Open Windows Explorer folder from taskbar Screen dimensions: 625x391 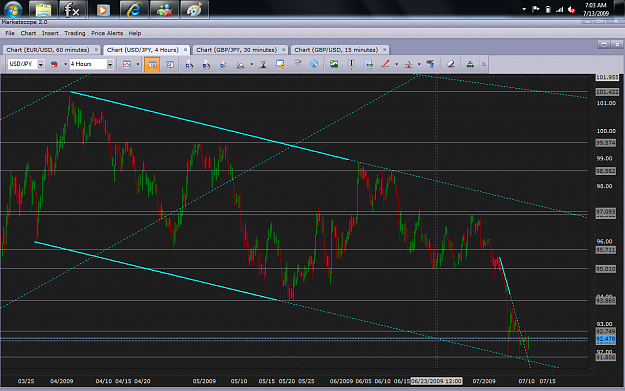pos(43,10)
